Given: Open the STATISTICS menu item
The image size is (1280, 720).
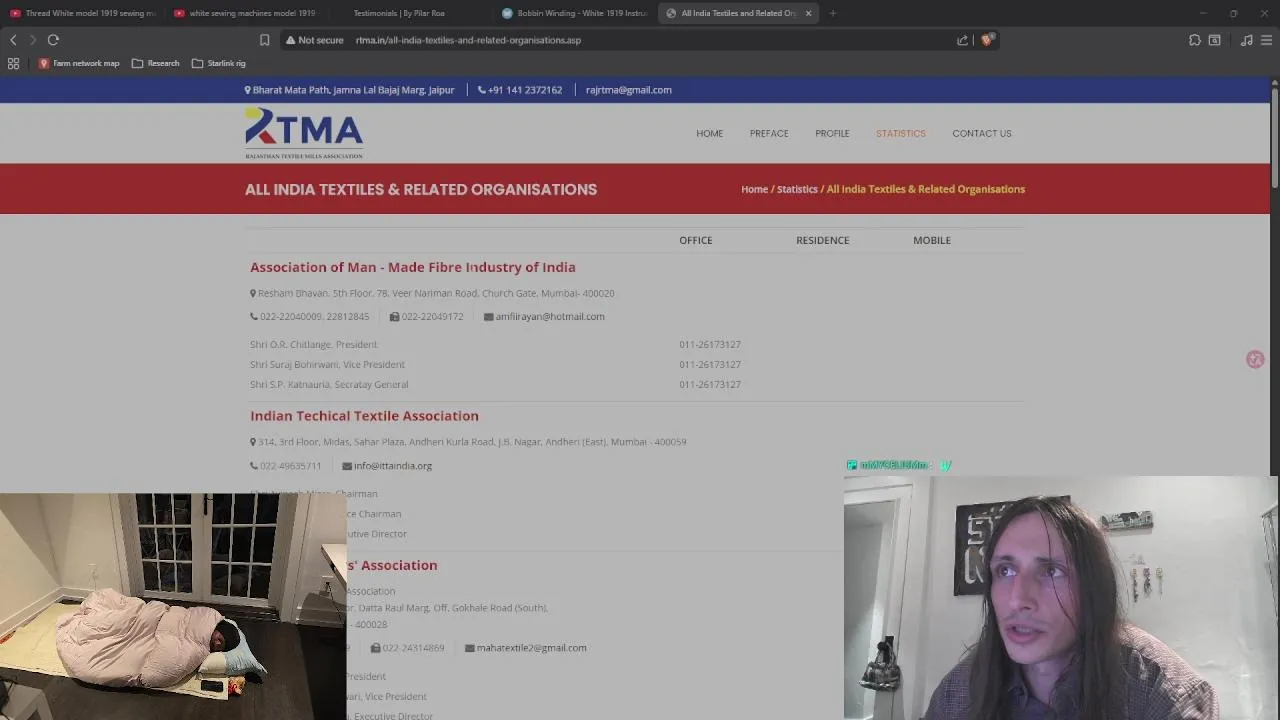Looking at the screenshot, I should 901,133.
